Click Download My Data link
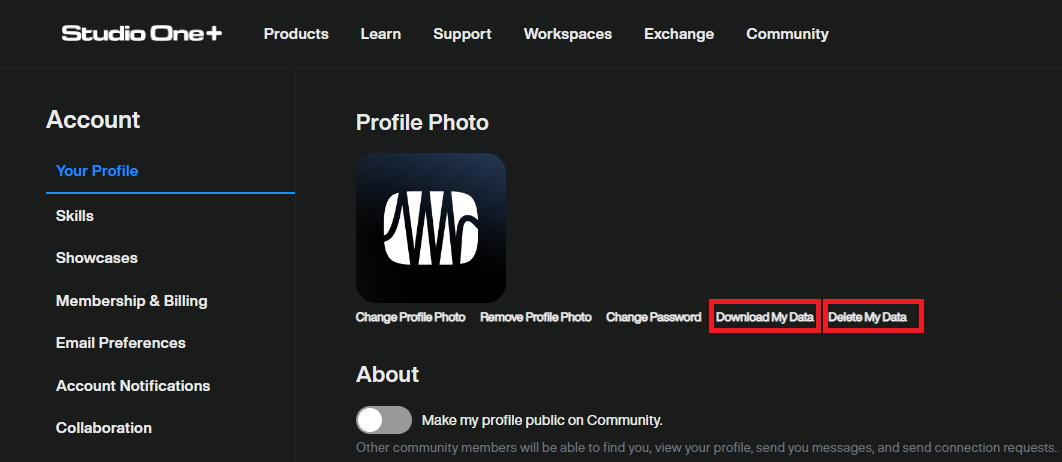This screenshot has width=1062, height=462. tap(765, 317)
